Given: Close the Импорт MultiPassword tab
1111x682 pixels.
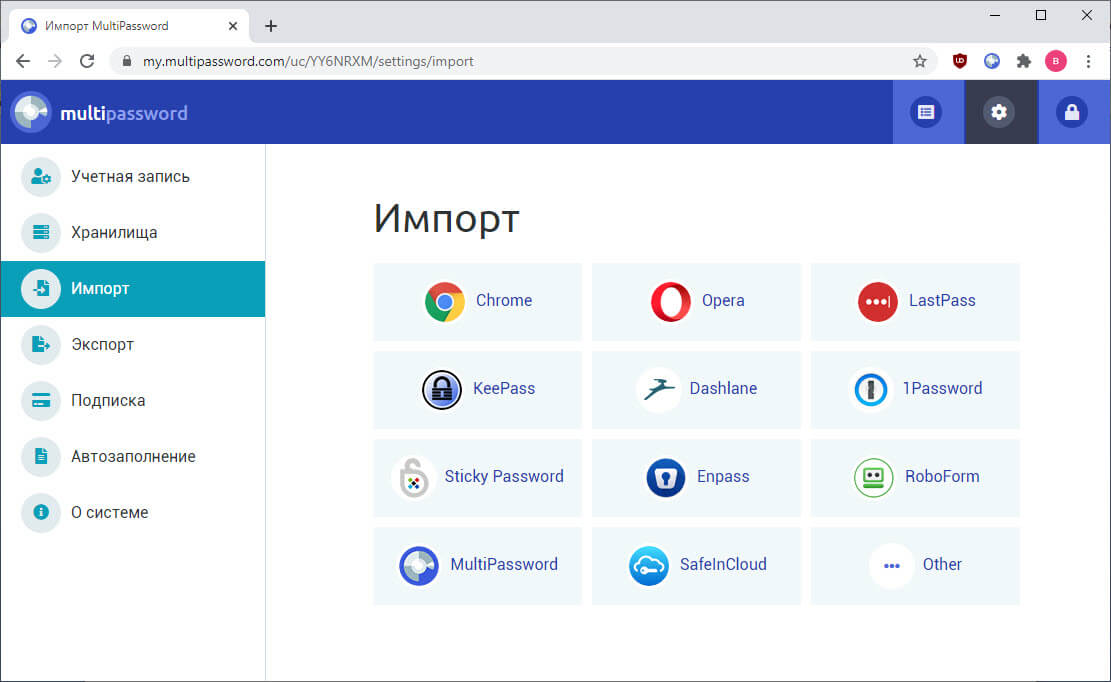Looking at the screenshot, I should click(x=233, y=26).
